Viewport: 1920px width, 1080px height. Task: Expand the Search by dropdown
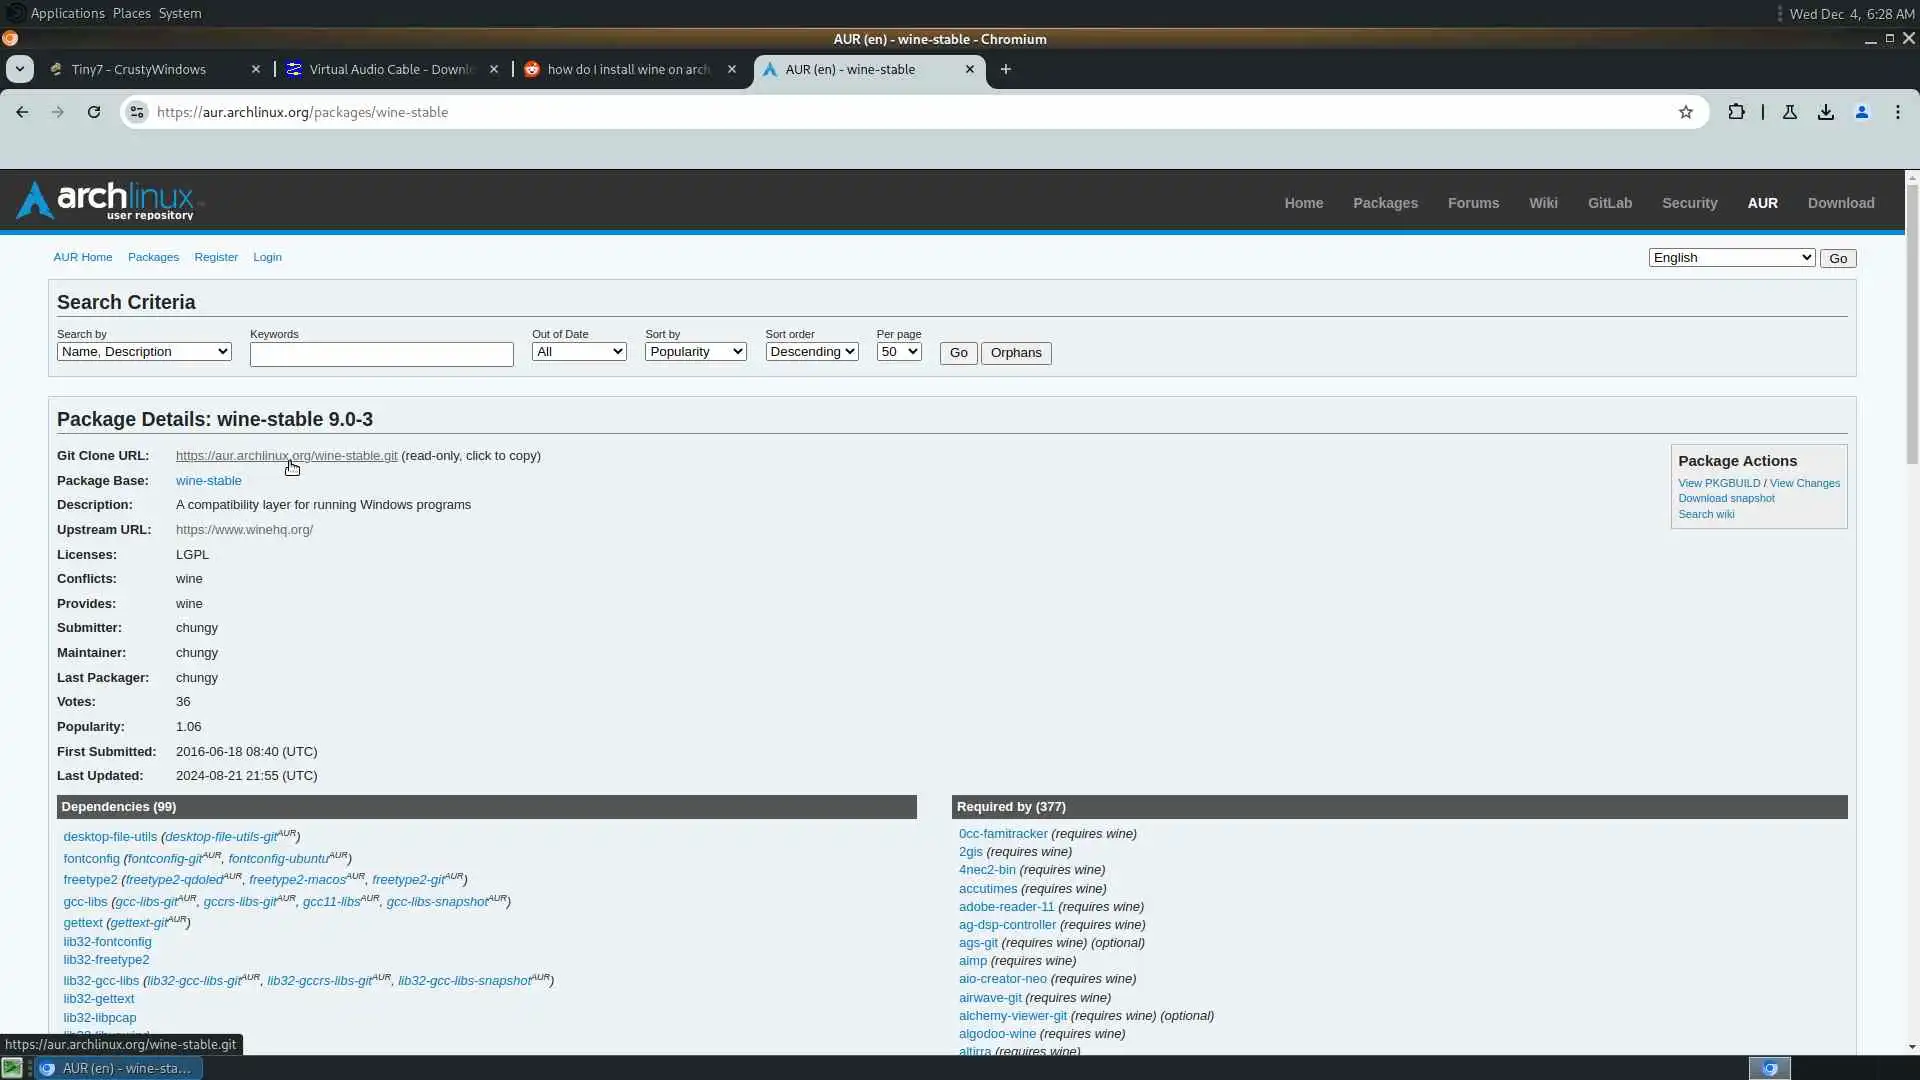point(144,352)
